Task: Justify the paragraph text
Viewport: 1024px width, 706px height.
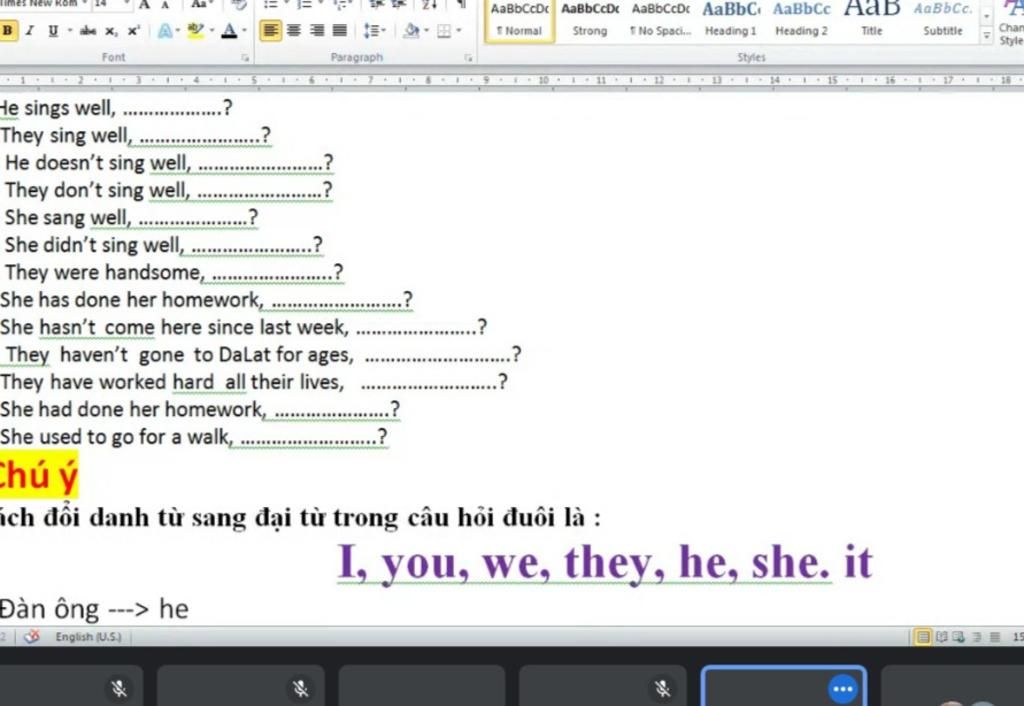Action: [x=340, y=31]
